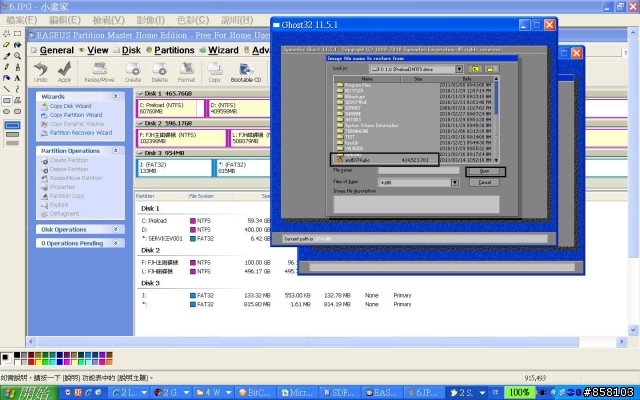Click the Cancel button in Ghost dialog

click(x=484, y=182)
